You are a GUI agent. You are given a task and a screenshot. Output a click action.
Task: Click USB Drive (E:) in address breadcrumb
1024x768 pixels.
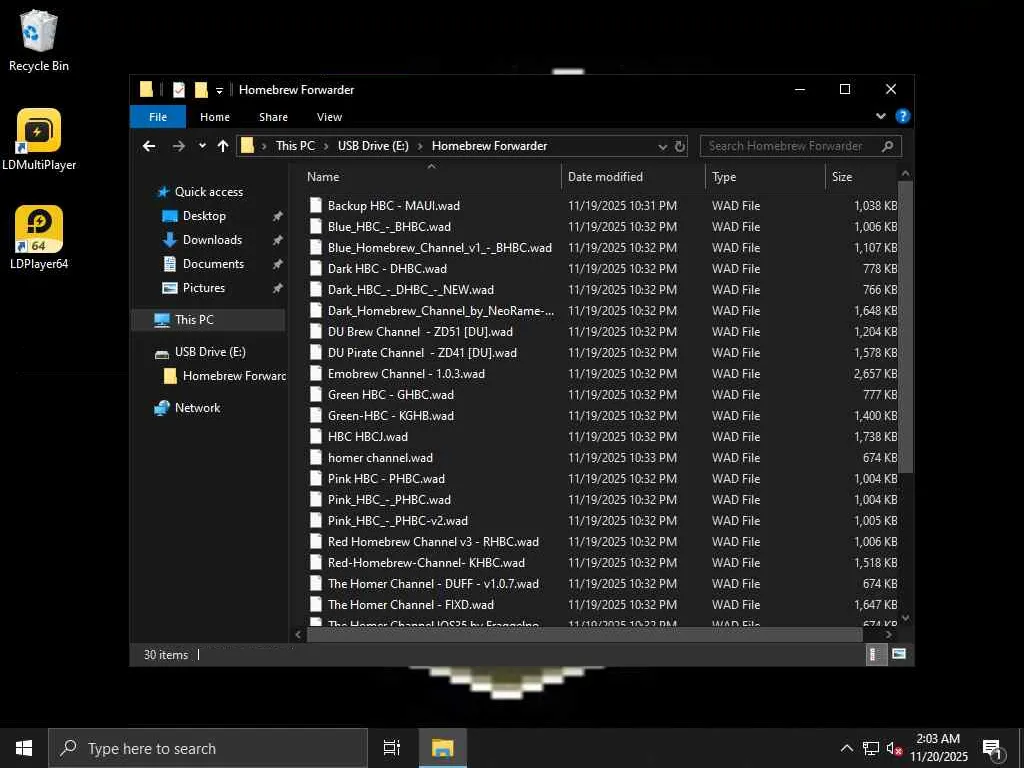point(373,146)
